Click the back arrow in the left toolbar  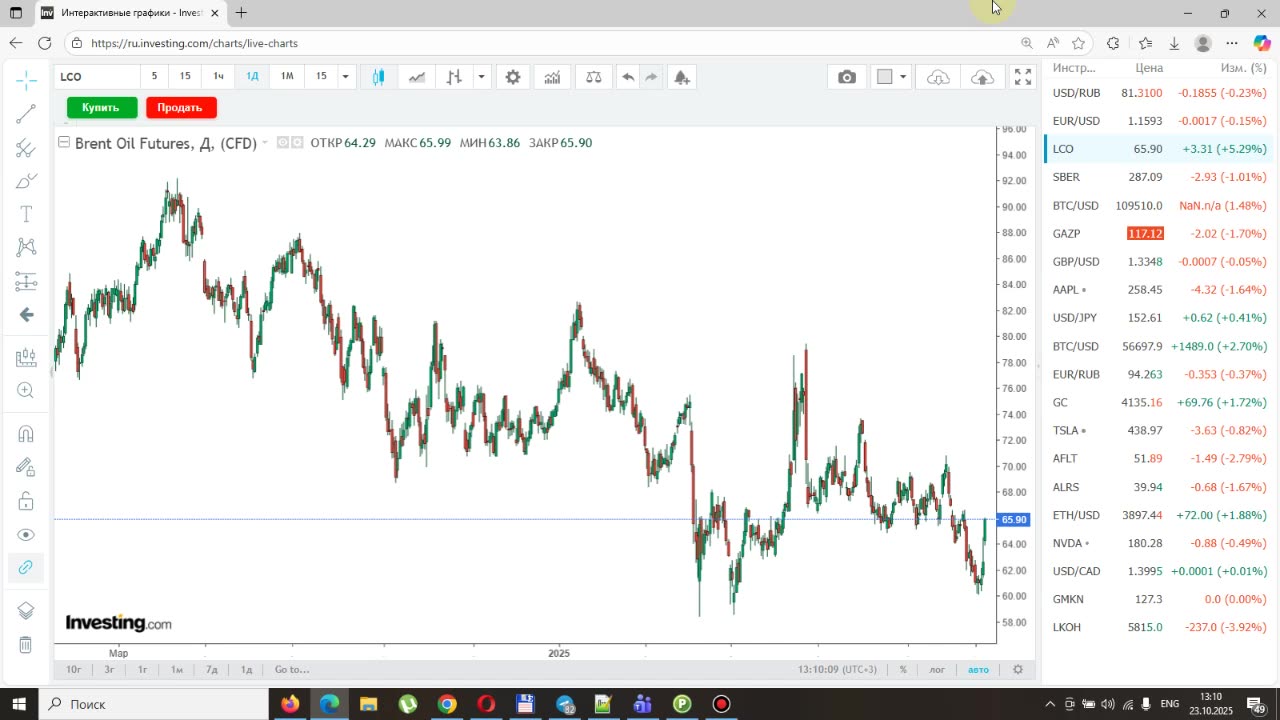tap(26, 315)
